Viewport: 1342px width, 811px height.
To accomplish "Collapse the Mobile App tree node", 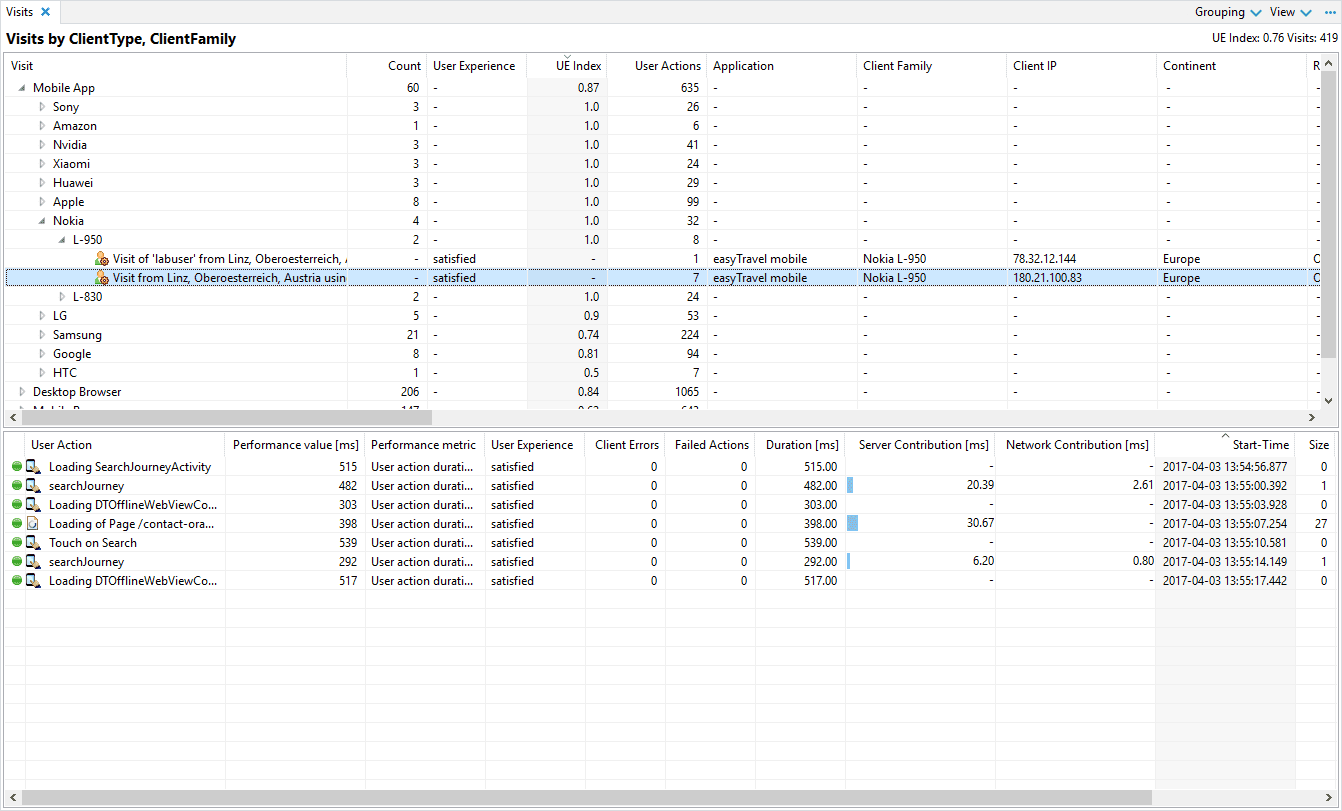I will [22, 88].
